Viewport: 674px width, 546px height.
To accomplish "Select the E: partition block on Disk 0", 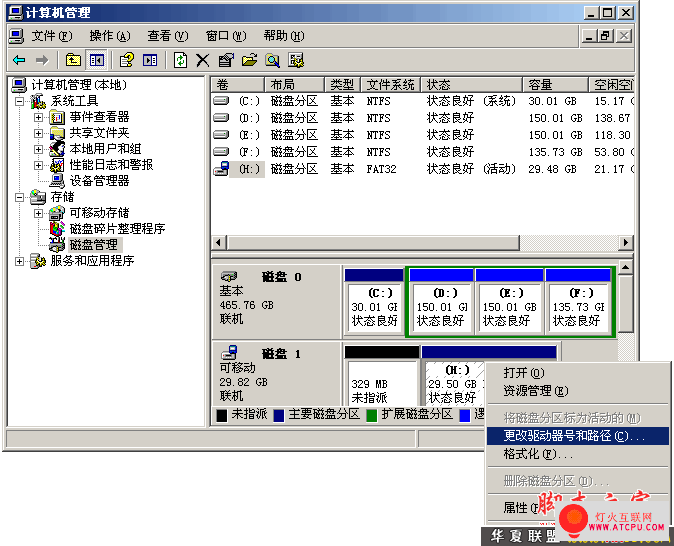I will pyautogui.click(x=509, y=301).
